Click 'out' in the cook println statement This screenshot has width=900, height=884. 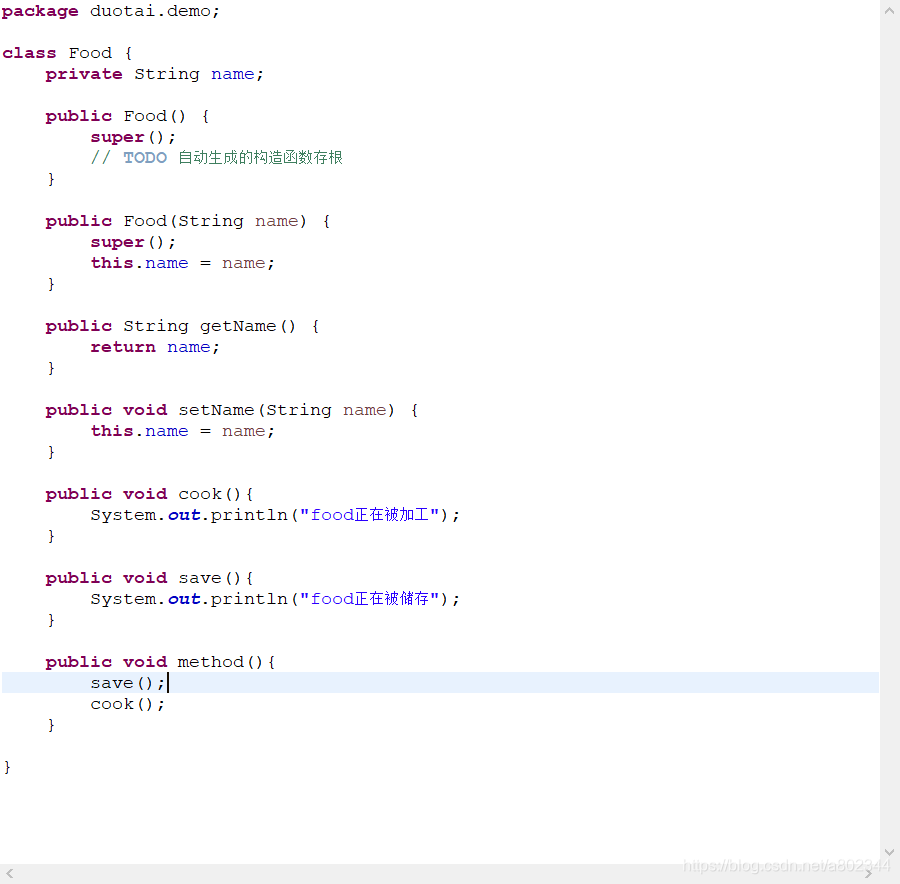coord(184,515)
